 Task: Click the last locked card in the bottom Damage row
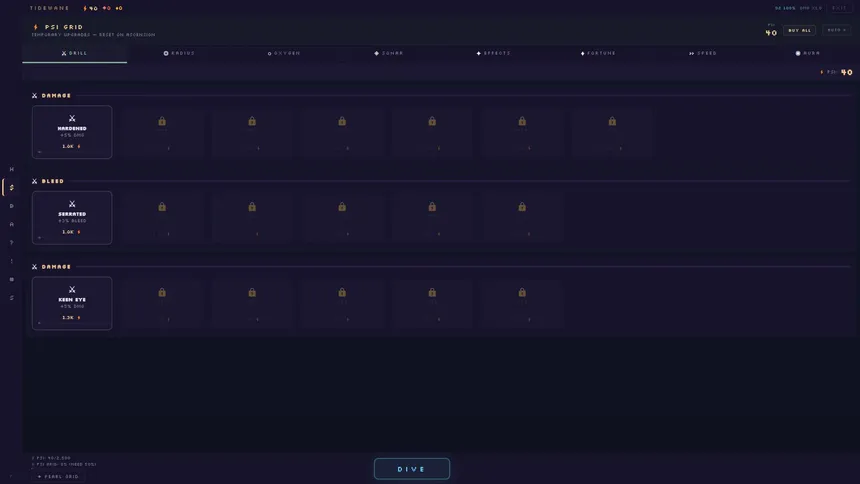522,303
